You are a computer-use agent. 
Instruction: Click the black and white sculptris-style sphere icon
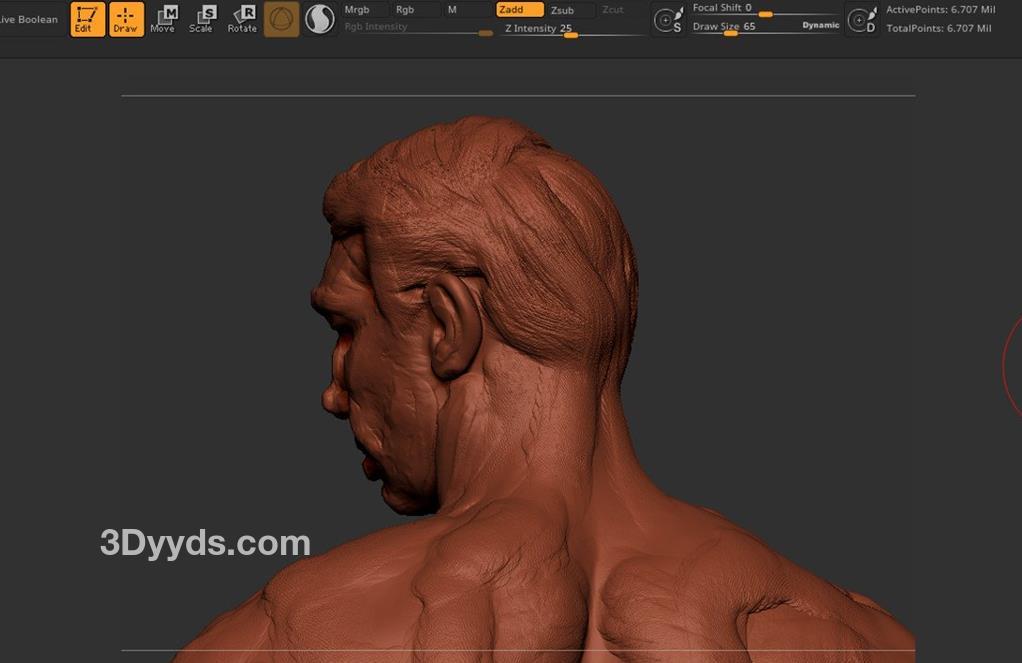click(x=320, y=19)
